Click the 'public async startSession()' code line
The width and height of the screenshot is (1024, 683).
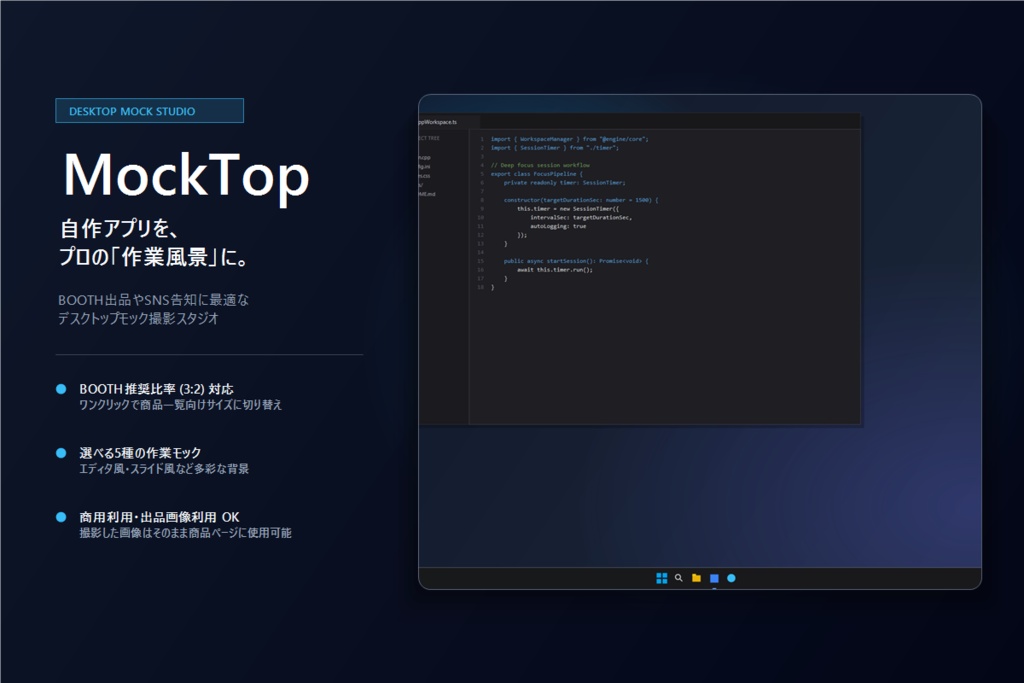576,261
